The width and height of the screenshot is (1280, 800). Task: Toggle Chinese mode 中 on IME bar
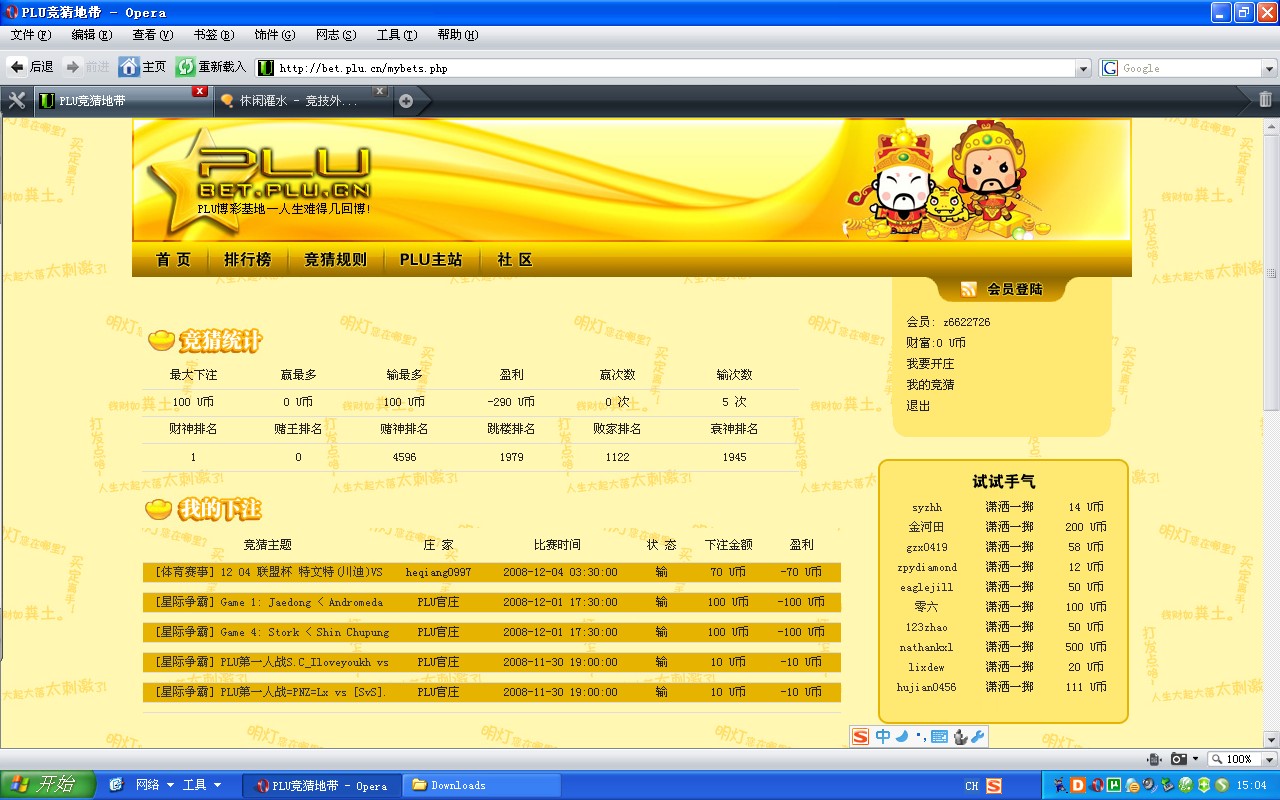coord(883,737)
